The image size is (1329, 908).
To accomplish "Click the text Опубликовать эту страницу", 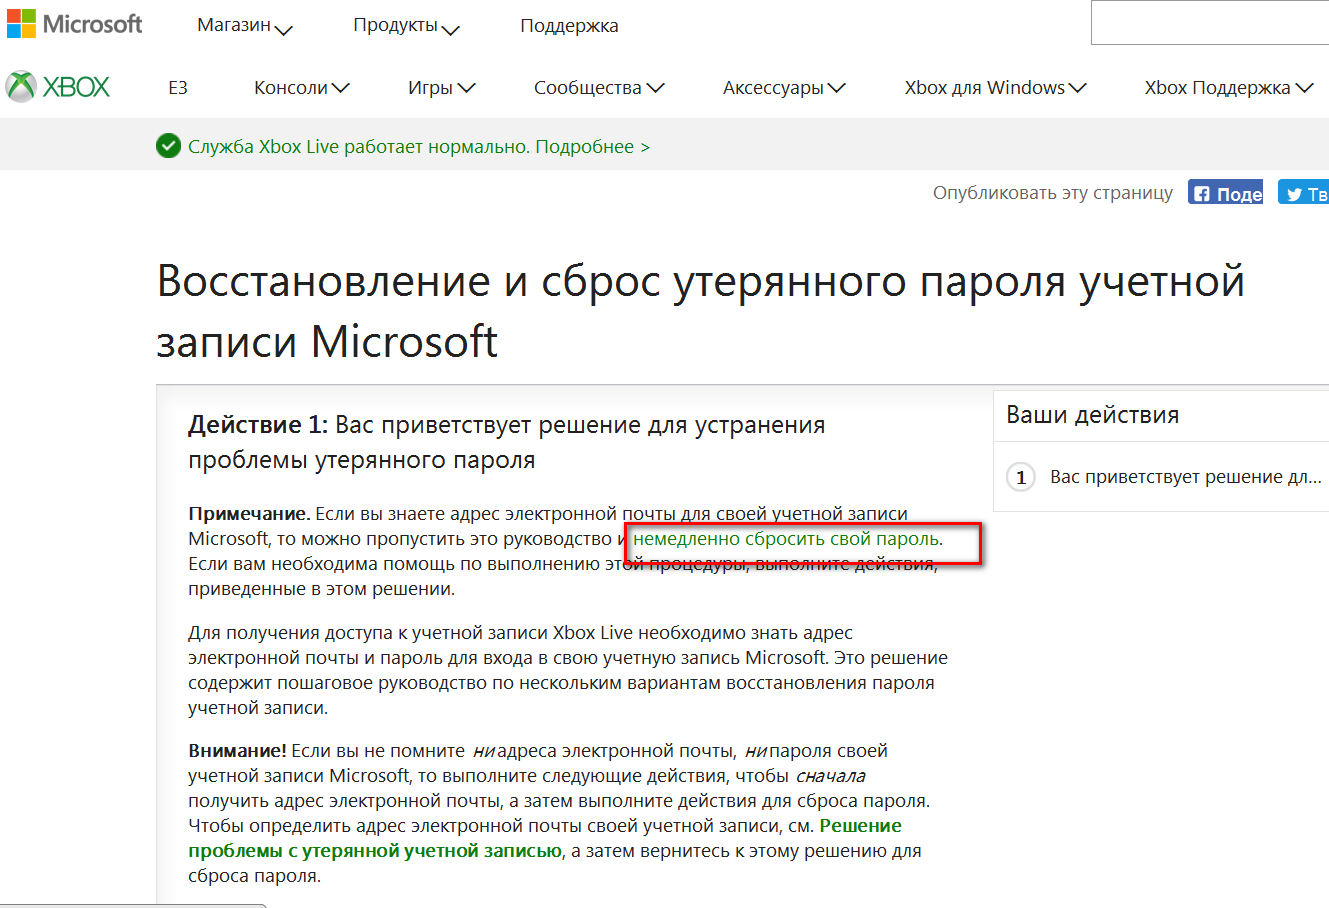I will pos(1053,193).
